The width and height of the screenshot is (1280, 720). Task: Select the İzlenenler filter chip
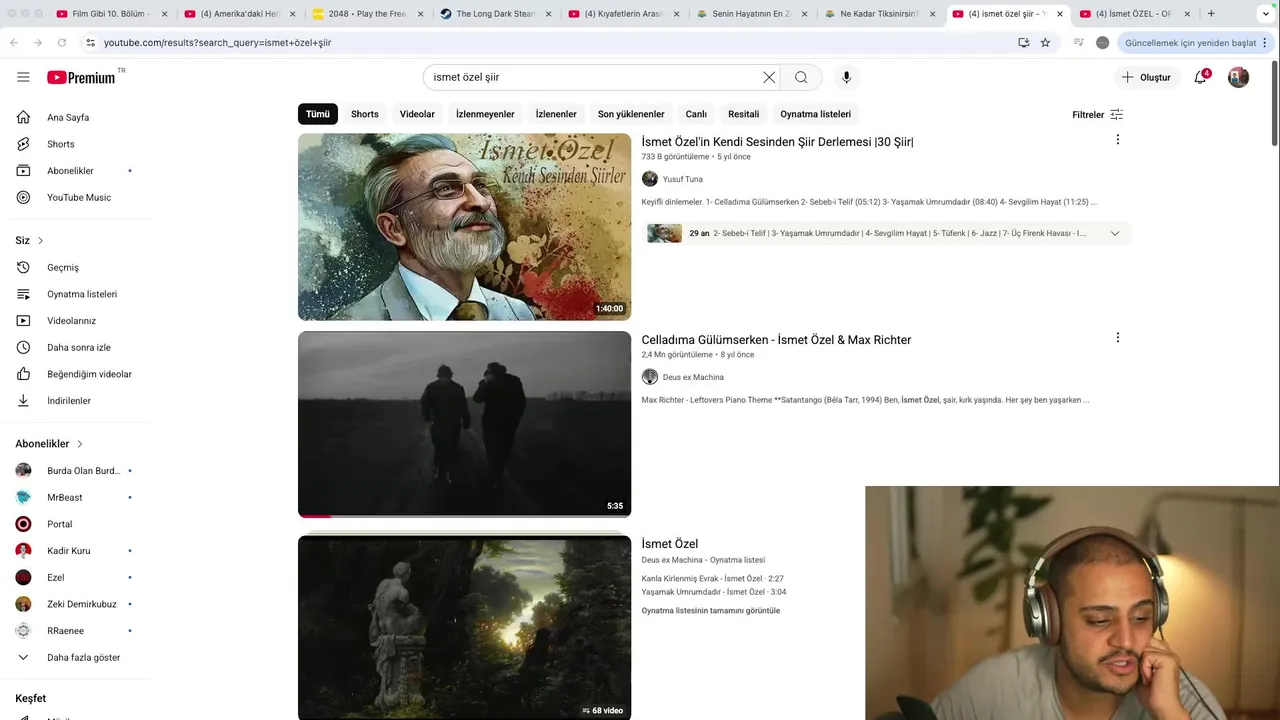coord(556,114)
